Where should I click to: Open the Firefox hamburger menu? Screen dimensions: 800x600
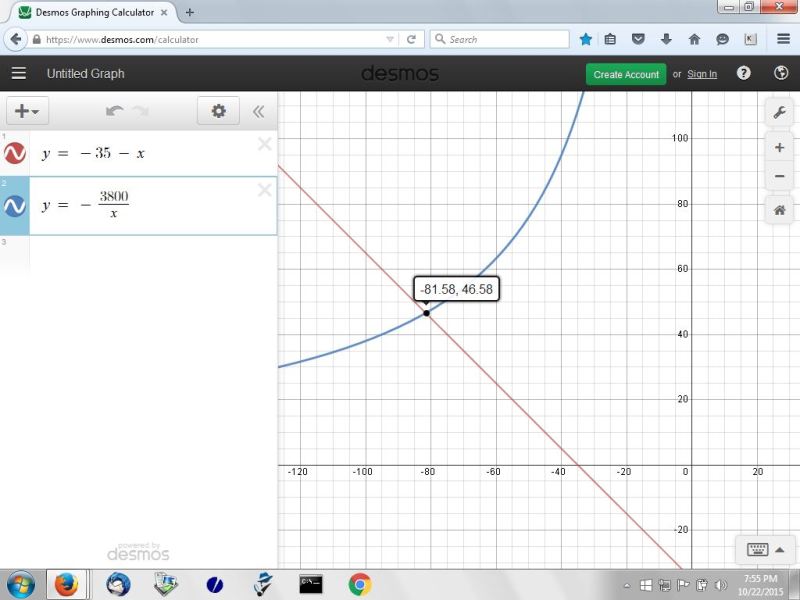coord(783,39)
